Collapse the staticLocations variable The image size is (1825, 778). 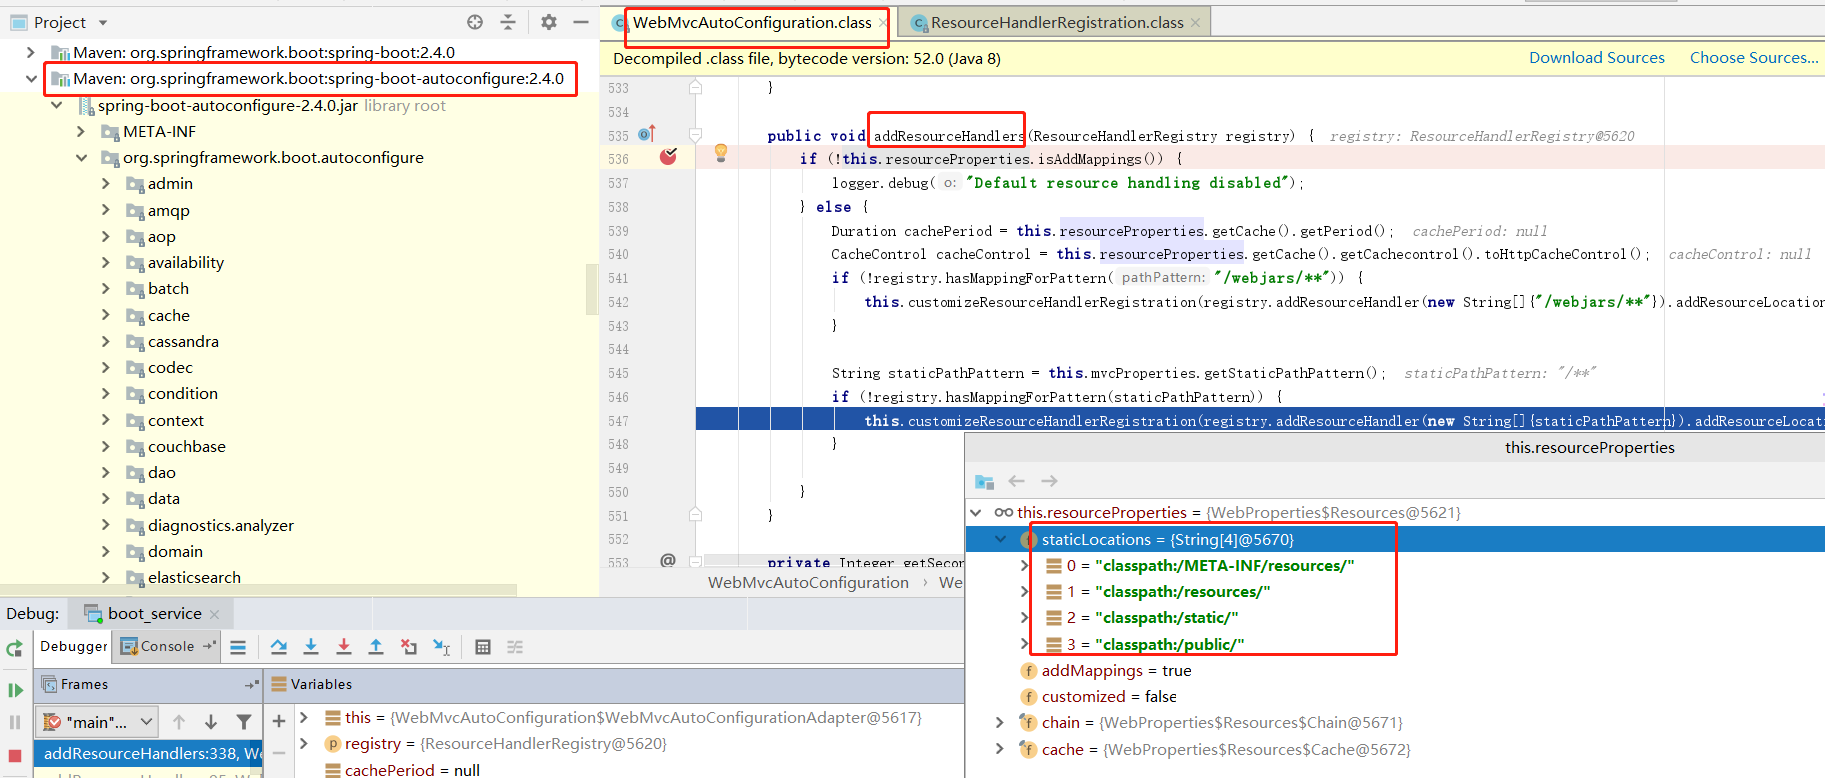[x=1001, y=539]
